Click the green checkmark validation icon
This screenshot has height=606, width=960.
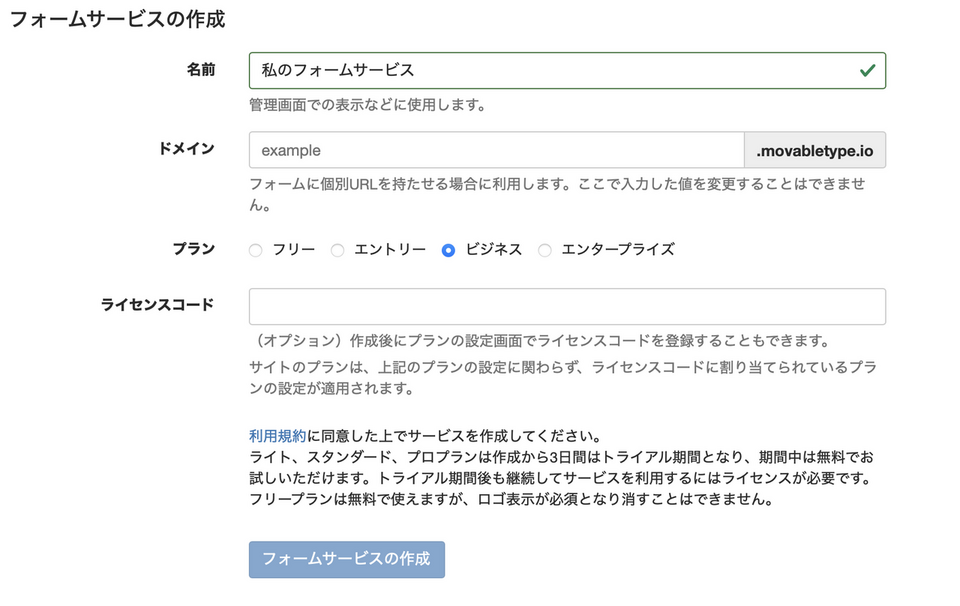coord(866,70)
